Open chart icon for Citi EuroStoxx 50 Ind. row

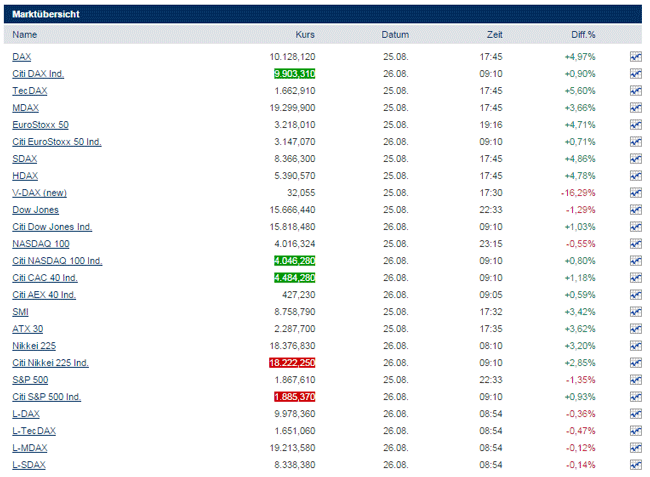[x=635, y=142]
